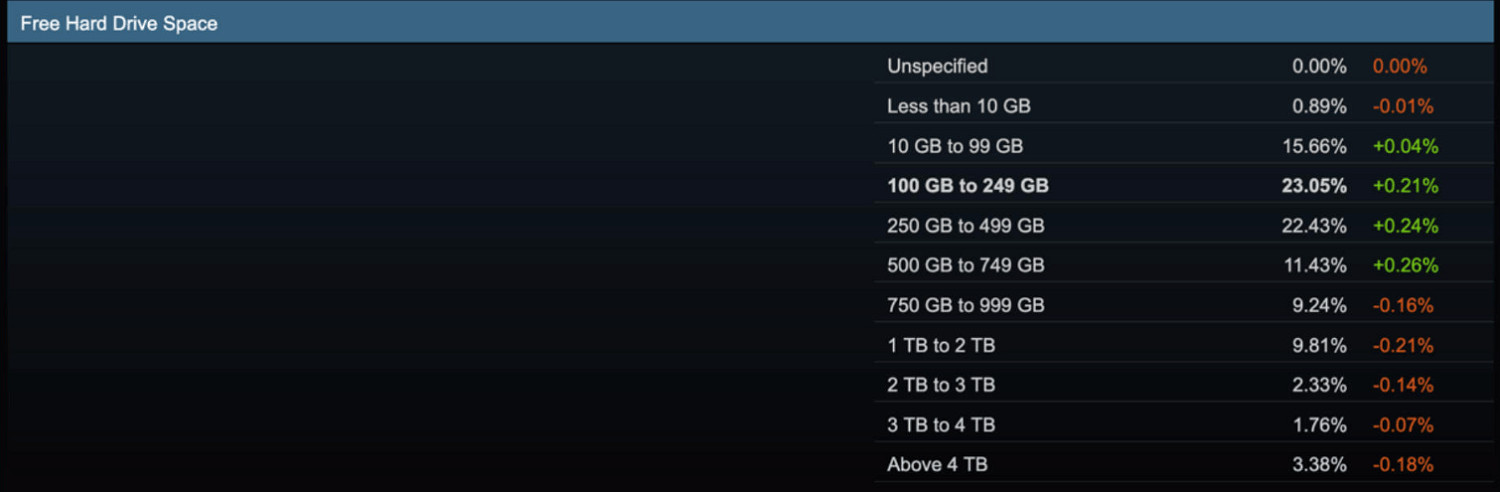This screenshot has height=492, width=1500.
Task: Select the +0.26% change value
Action: pyautogui.click(x=1405, y=266)
